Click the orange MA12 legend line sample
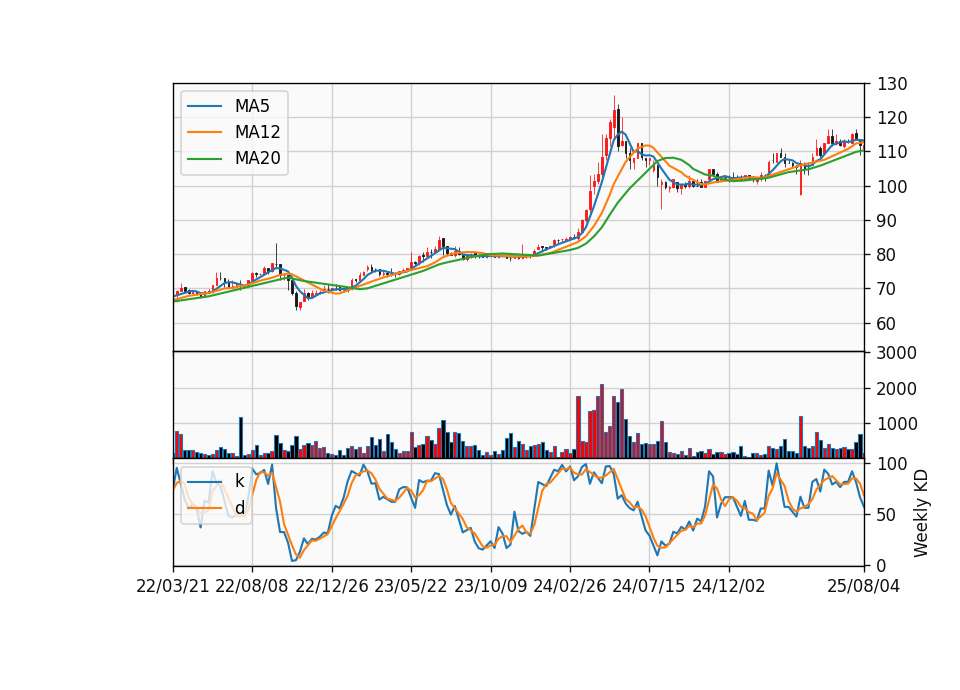960x690 pixels. click(x=204, y=132)
